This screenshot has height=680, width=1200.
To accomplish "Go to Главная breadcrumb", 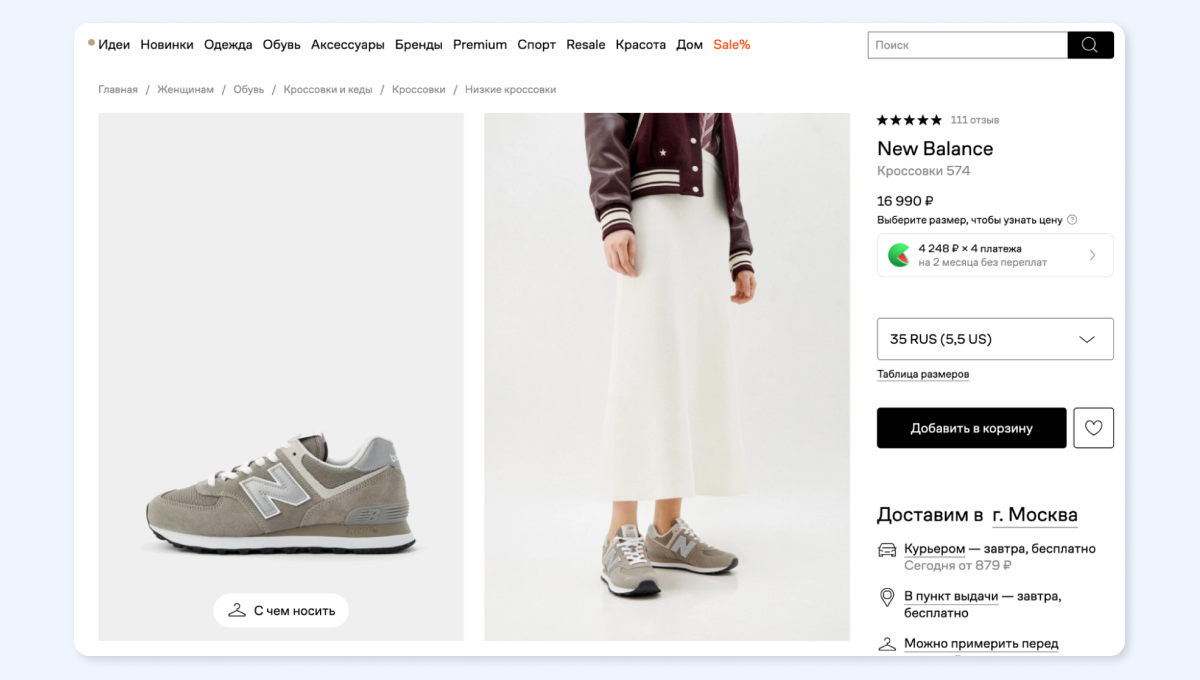I will click(118, 90).
